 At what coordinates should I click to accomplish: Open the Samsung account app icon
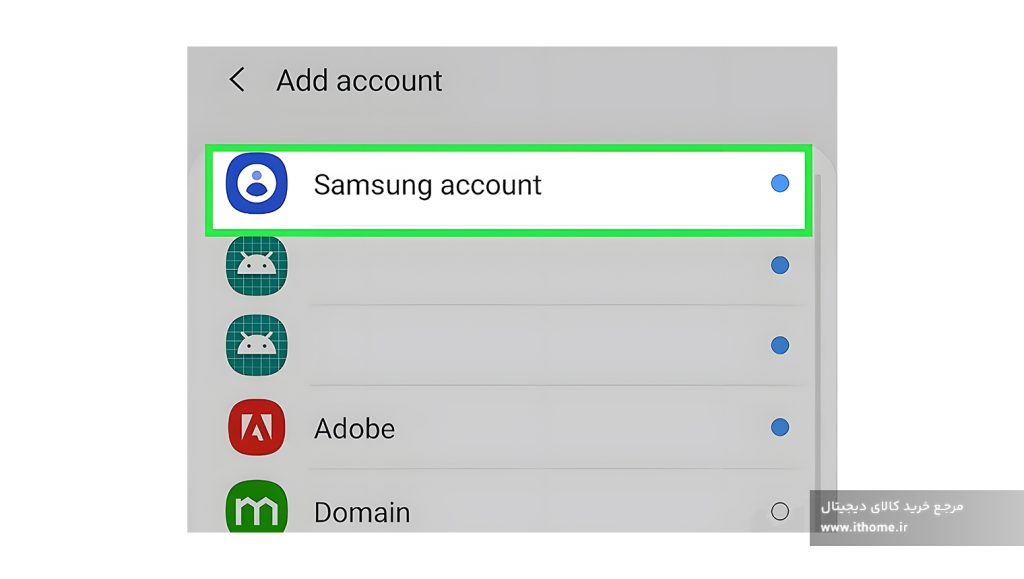click(x=257, y=183)
